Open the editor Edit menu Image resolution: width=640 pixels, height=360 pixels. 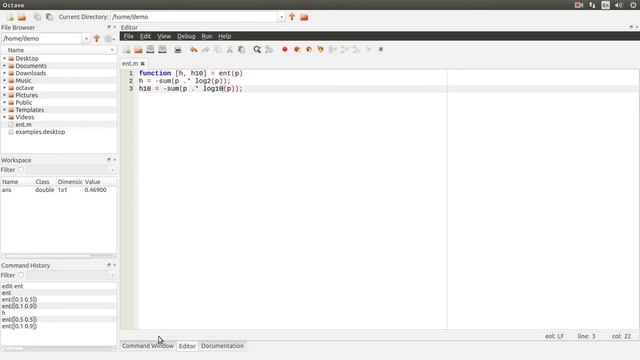[145, 36]
